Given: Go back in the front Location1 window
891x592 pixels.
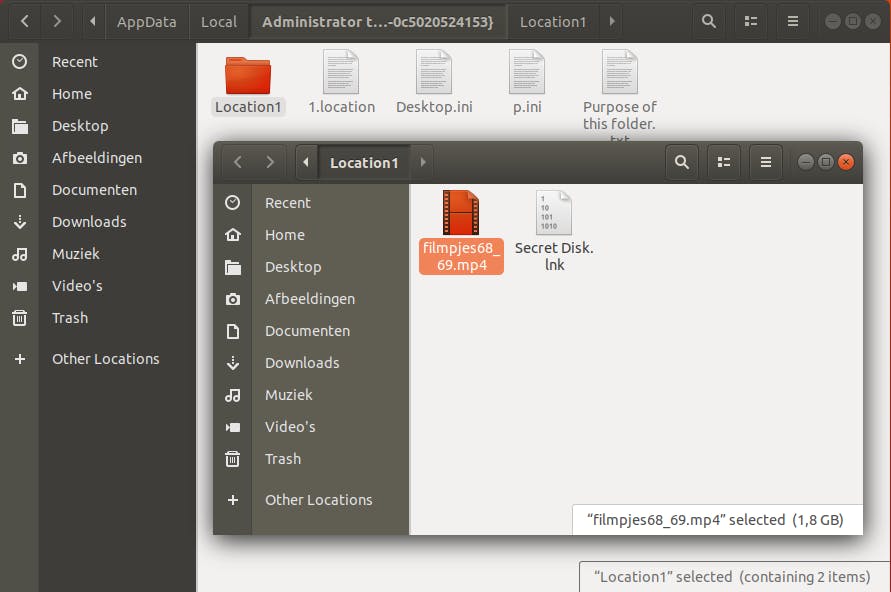Looking at the screenshot, I should pos(238,162).
